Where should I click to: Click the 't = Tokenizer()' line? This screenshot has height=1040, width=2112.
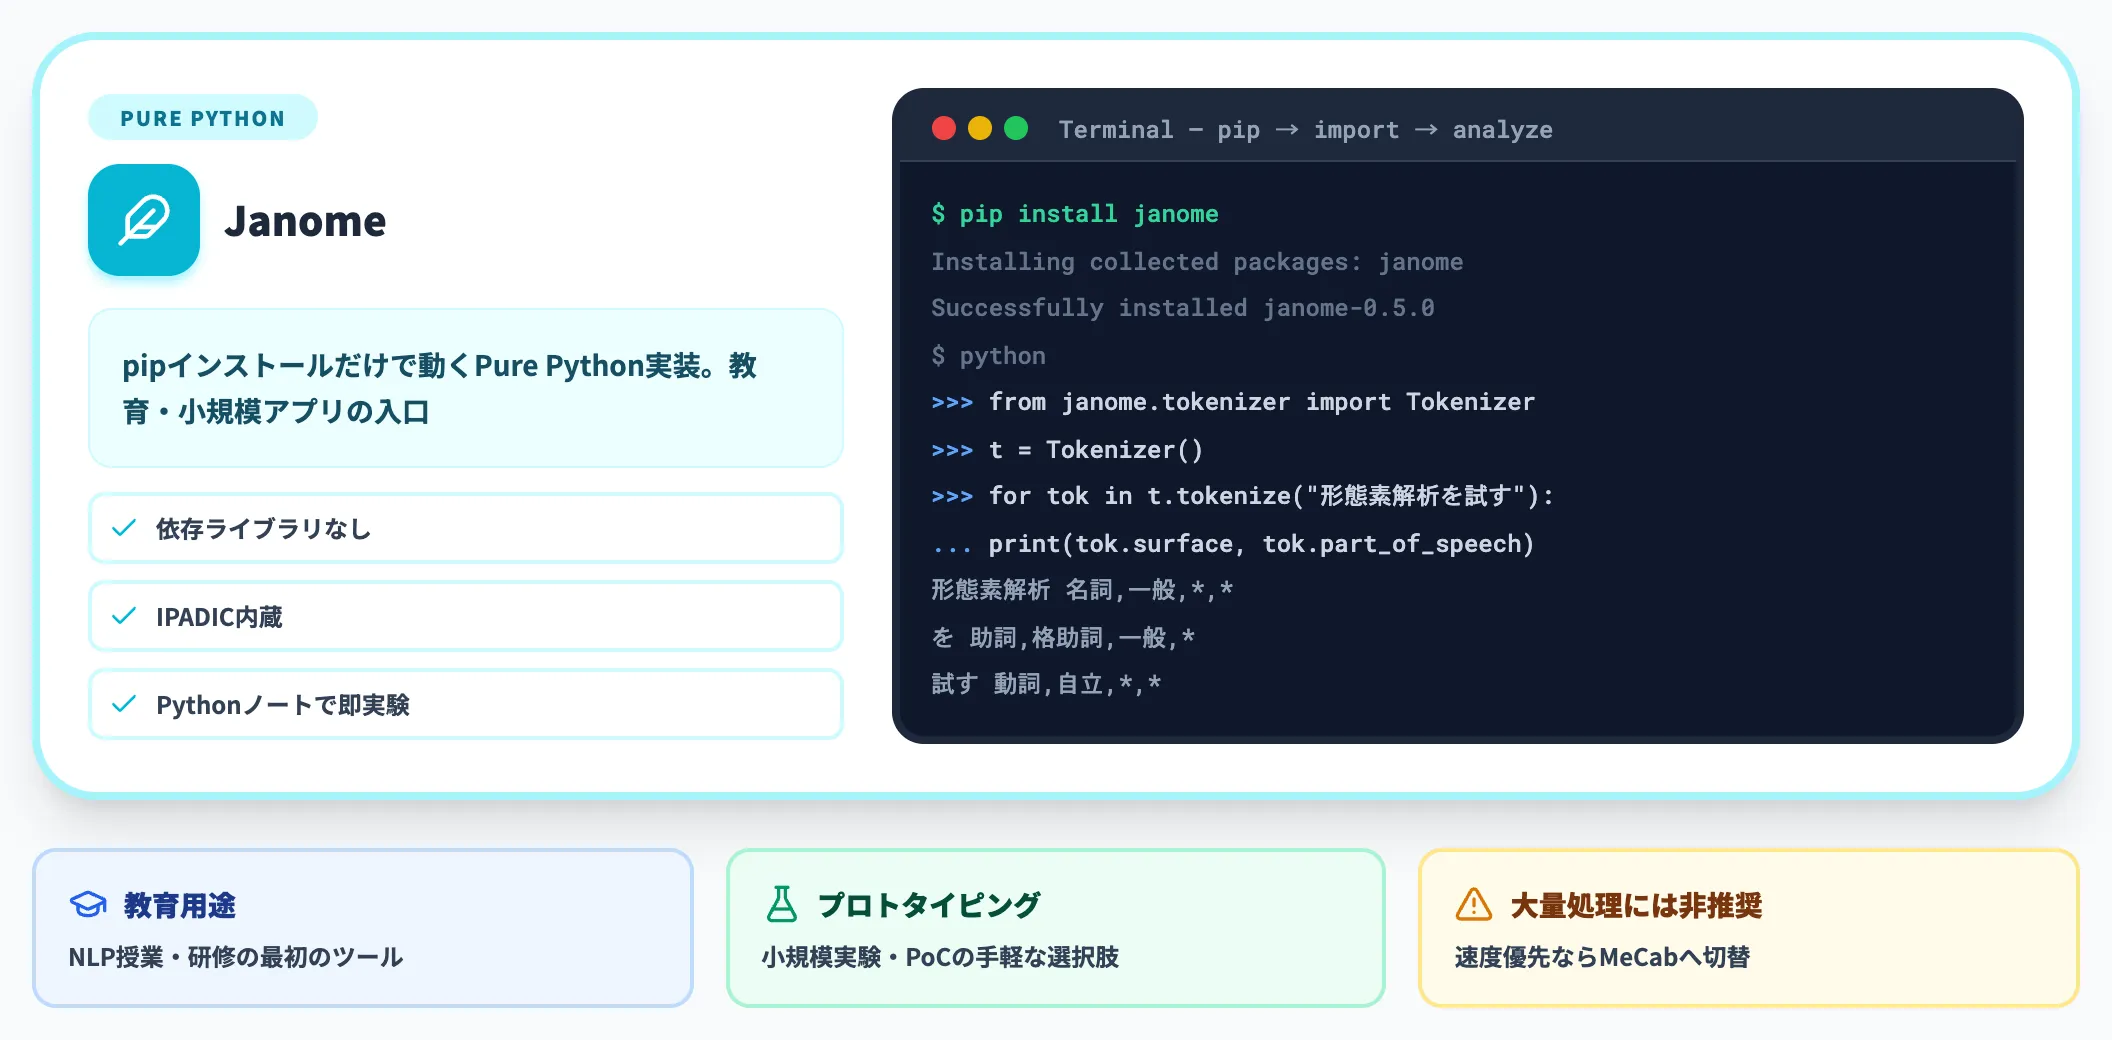(x=1067, y=450)
